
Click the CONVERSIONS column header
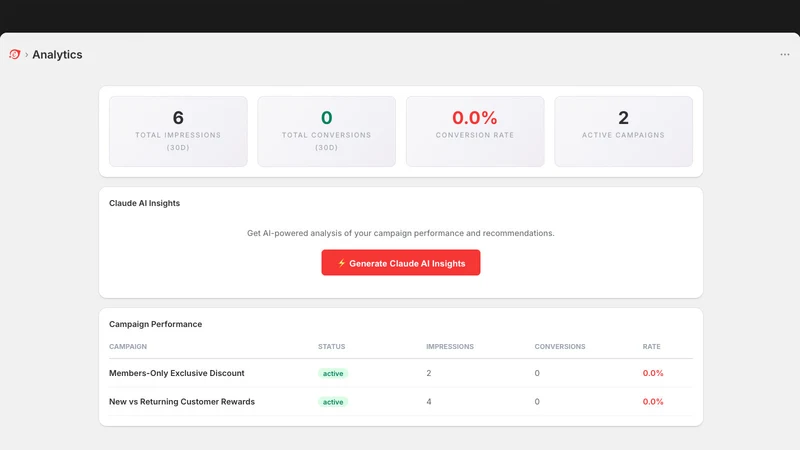[x=560, y=346]
